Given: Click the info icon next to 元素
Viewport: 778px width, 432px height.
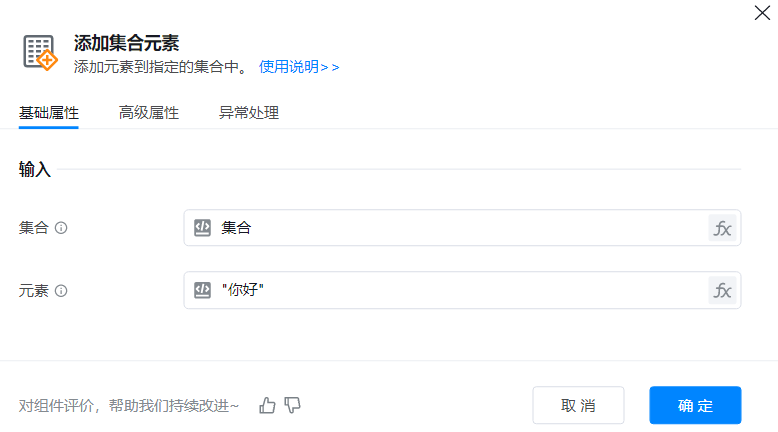Looking at the screenshot, I should pyautogui.click(x=61, y=291).
